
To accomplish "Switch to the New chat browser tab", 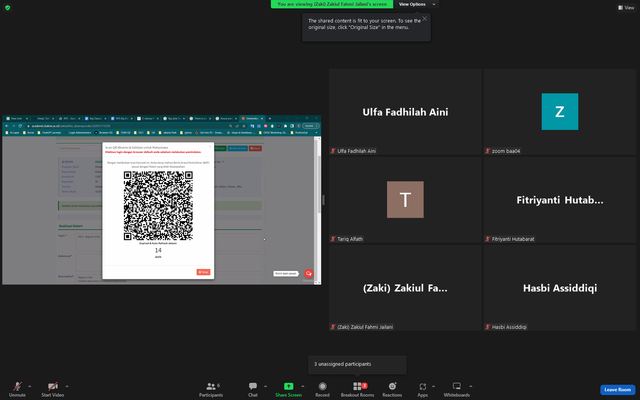I will [x=16, y=118].
